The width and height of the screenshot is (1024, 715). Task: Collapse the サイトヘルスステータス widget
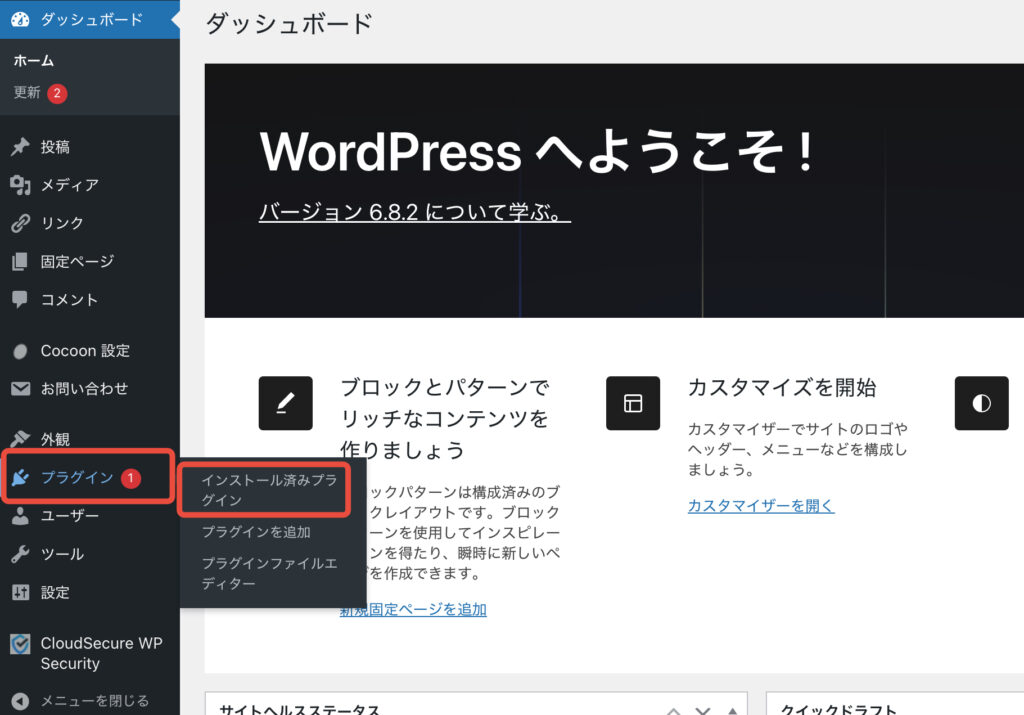(733, 710)
